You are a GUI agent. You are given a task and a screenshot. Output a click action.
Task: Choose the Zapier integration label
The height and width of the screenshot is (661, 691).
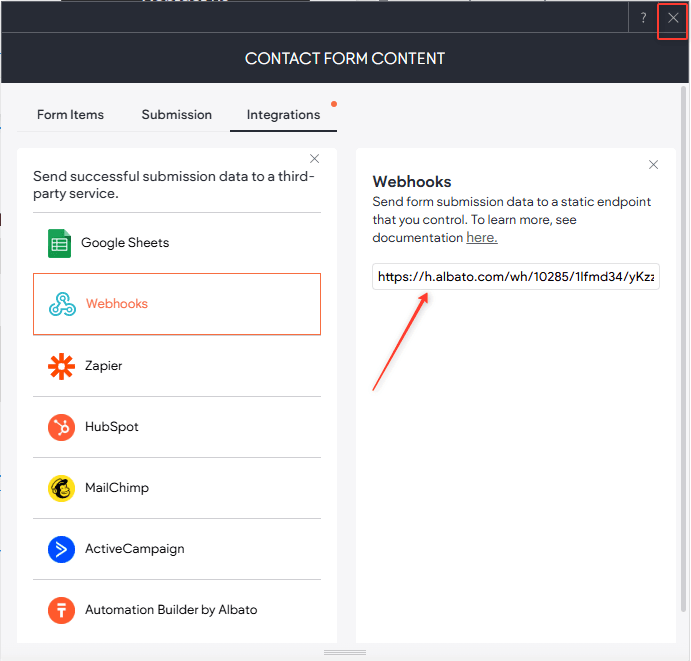[x=104, y=366]
